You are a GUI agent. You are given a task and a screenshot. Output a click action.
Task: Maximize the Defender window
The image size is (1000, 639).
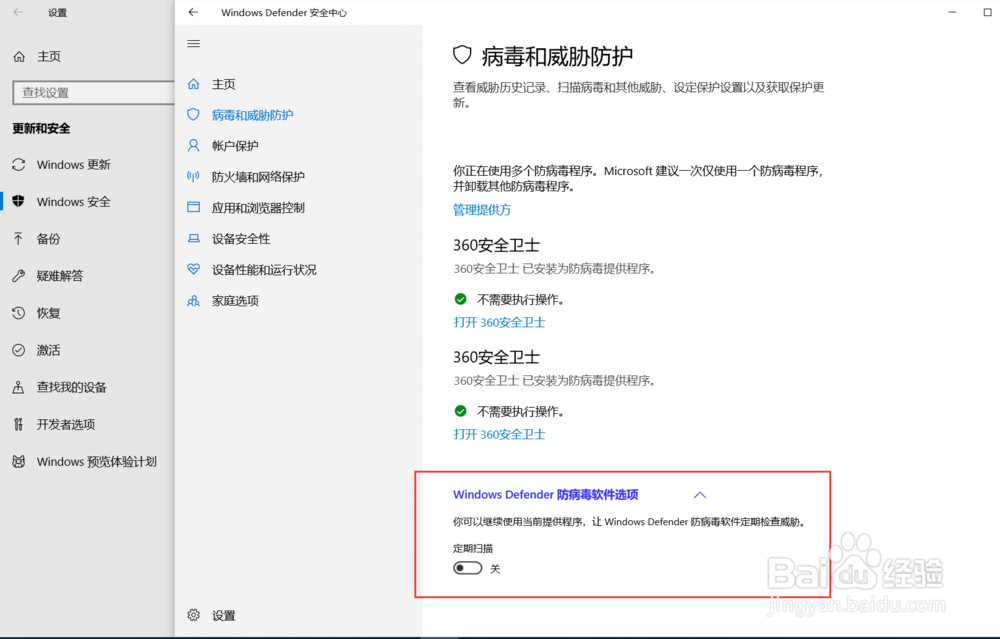point(987,12)
